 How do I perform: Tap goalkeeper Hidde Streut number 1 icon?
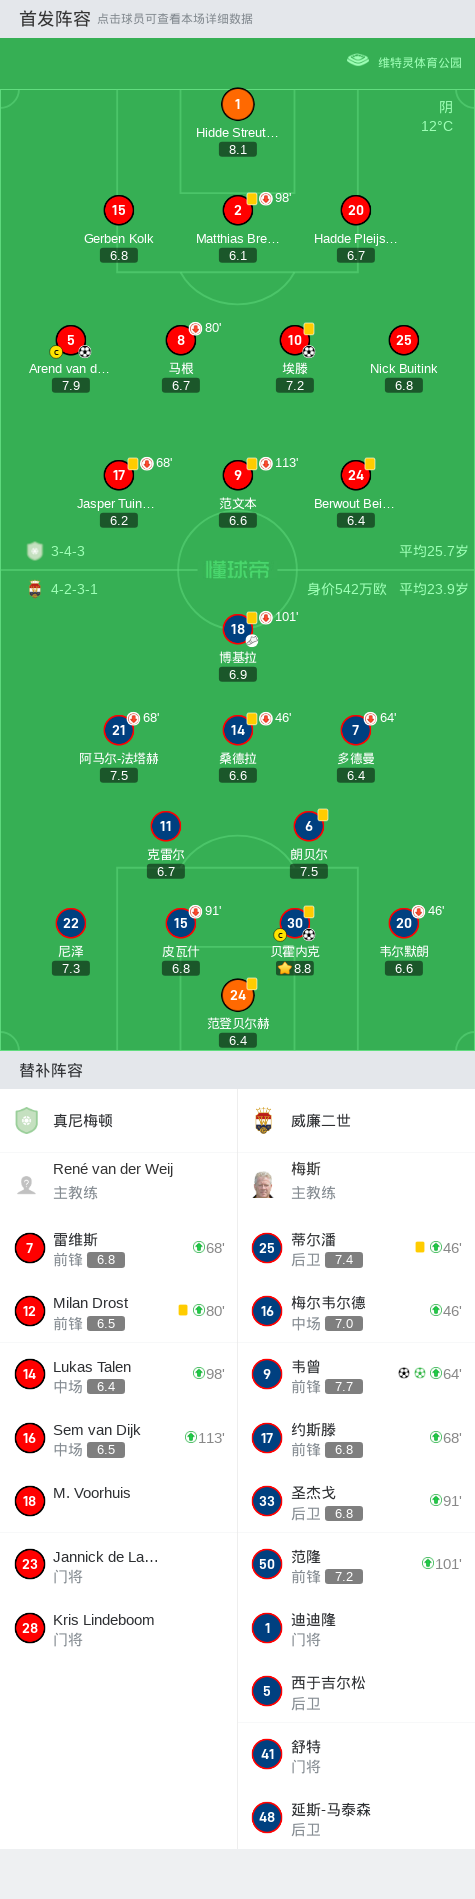point(237,104)
